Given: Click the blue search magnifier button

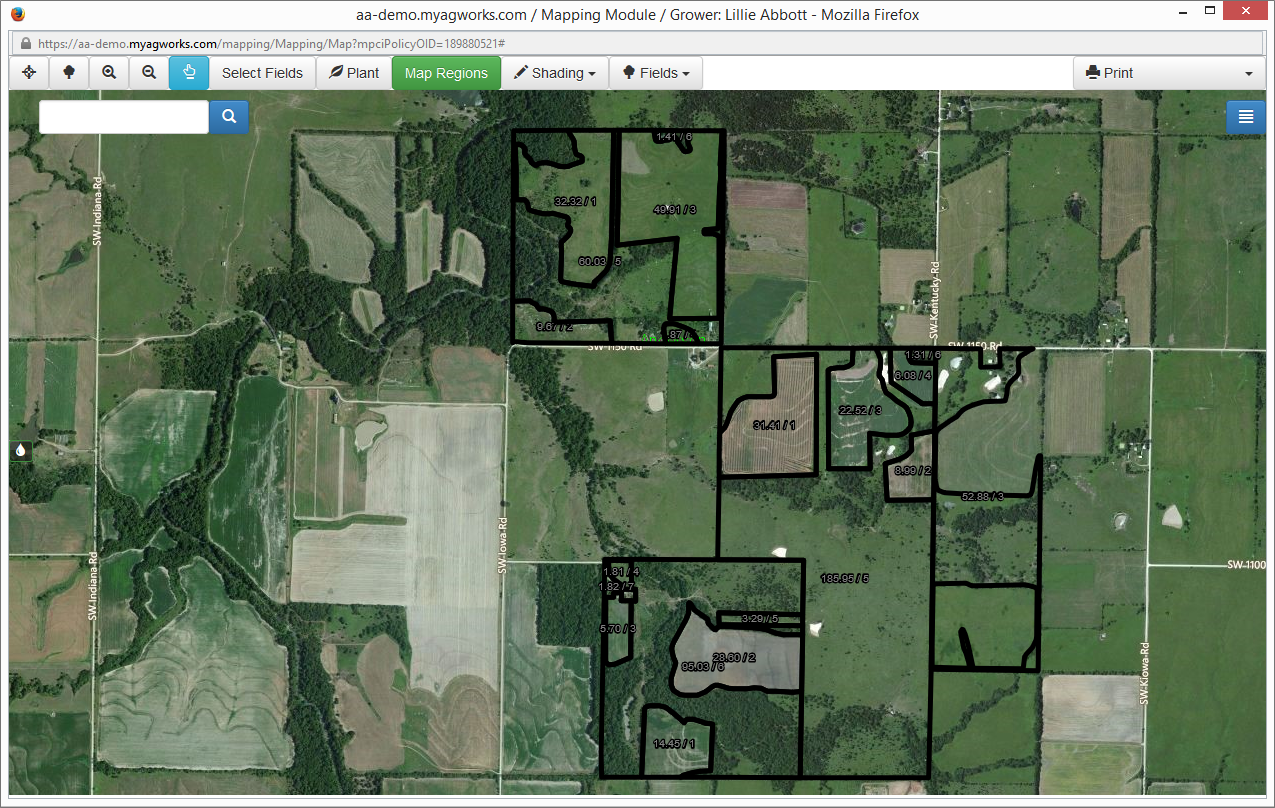Looking at the screenshot, I should 229,117.
